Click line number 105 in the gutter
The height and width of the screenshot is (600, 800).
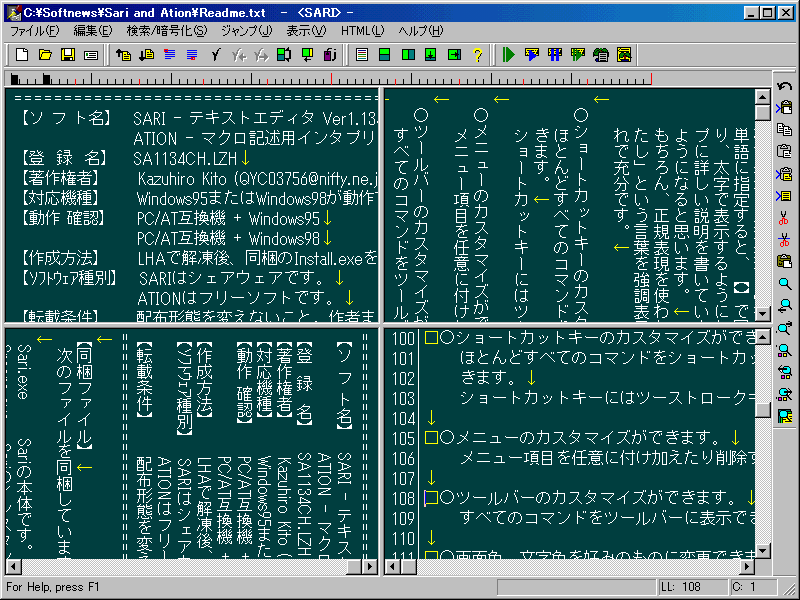404,438
